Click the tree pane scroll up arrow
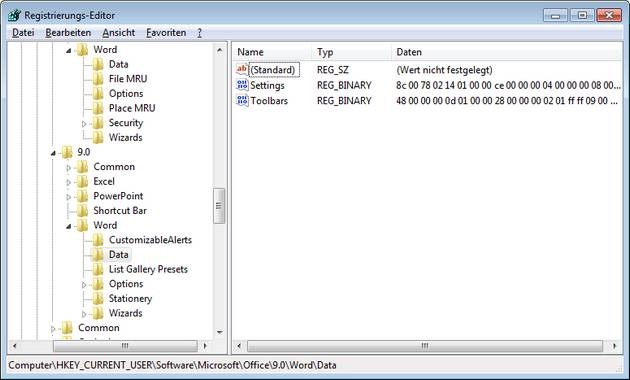Screen dimensions: 630x380 pyautogui.click(x=219, y=50)
